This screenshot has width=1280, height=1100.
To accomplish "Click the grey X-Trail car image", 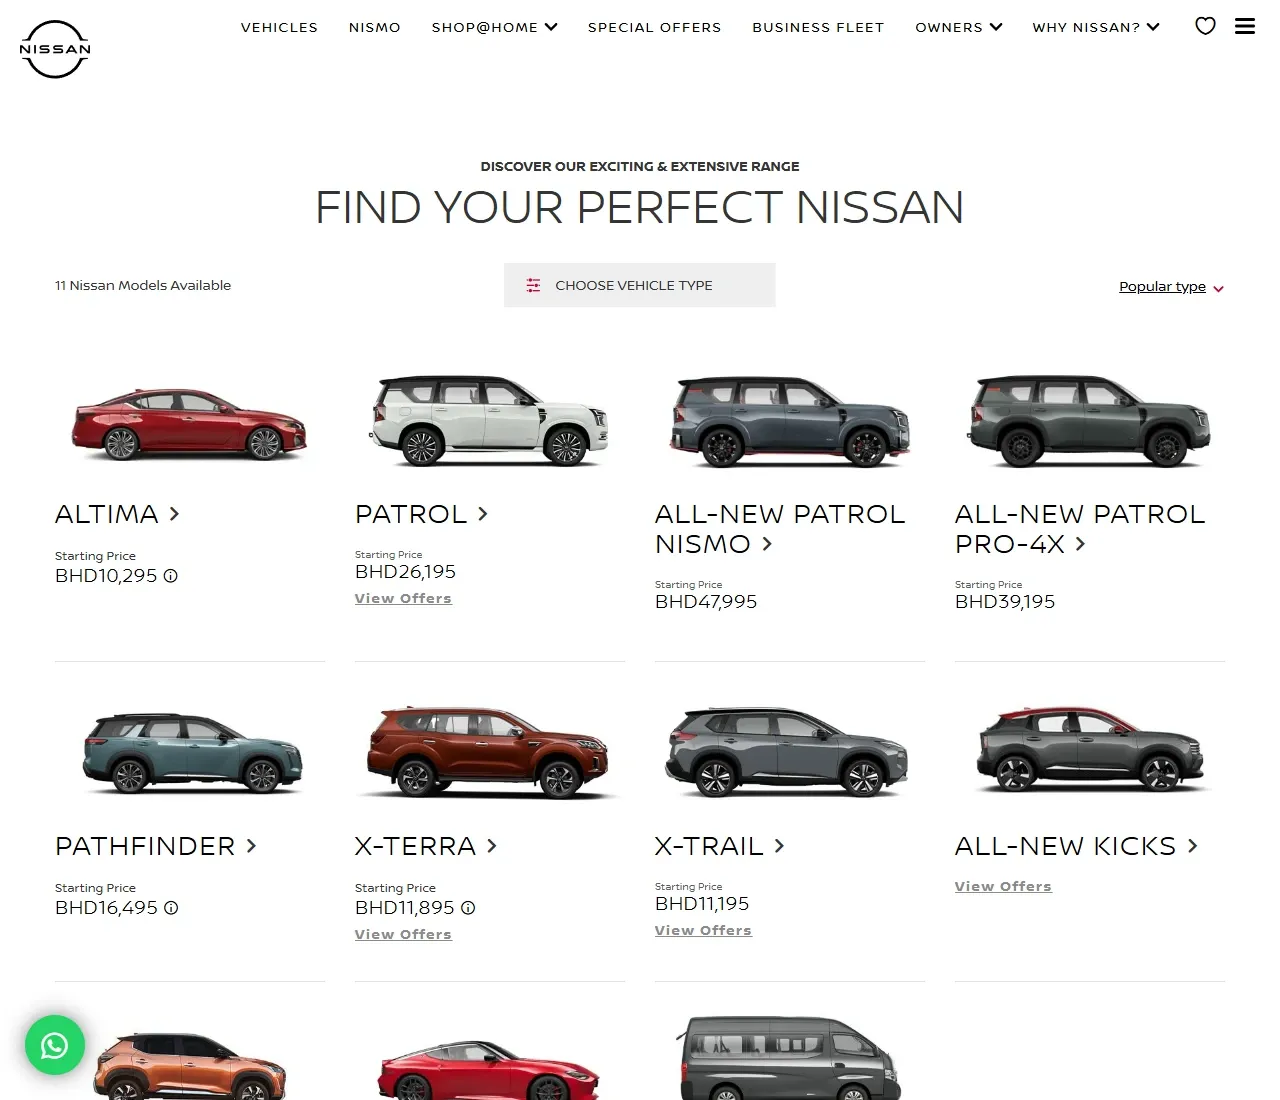I will click(788, 752).
